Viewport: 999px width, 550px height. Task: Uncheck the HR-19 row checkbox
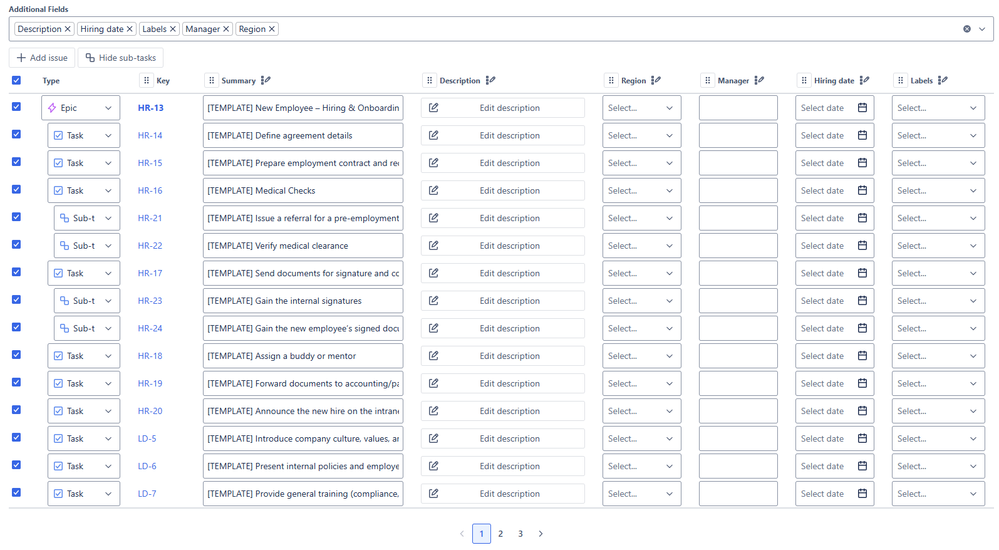click(17, 382)
